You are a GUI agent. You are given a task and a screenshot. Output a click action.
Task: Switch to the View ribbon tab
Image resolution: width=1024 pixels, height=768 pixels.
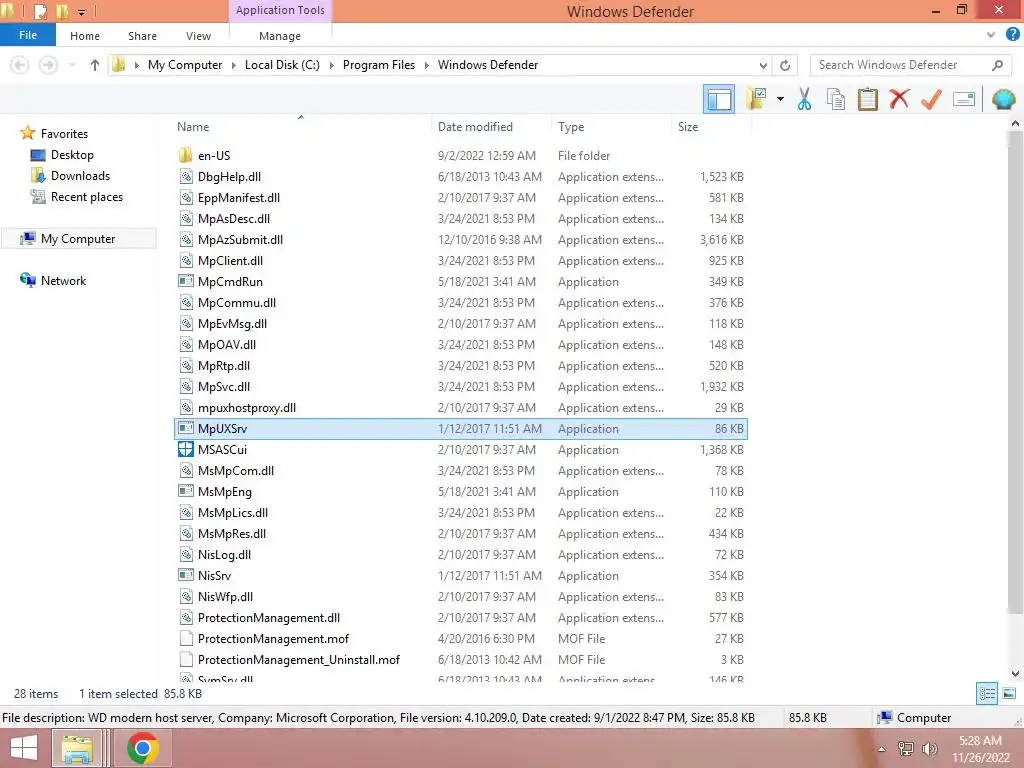[x=199, y=36]
